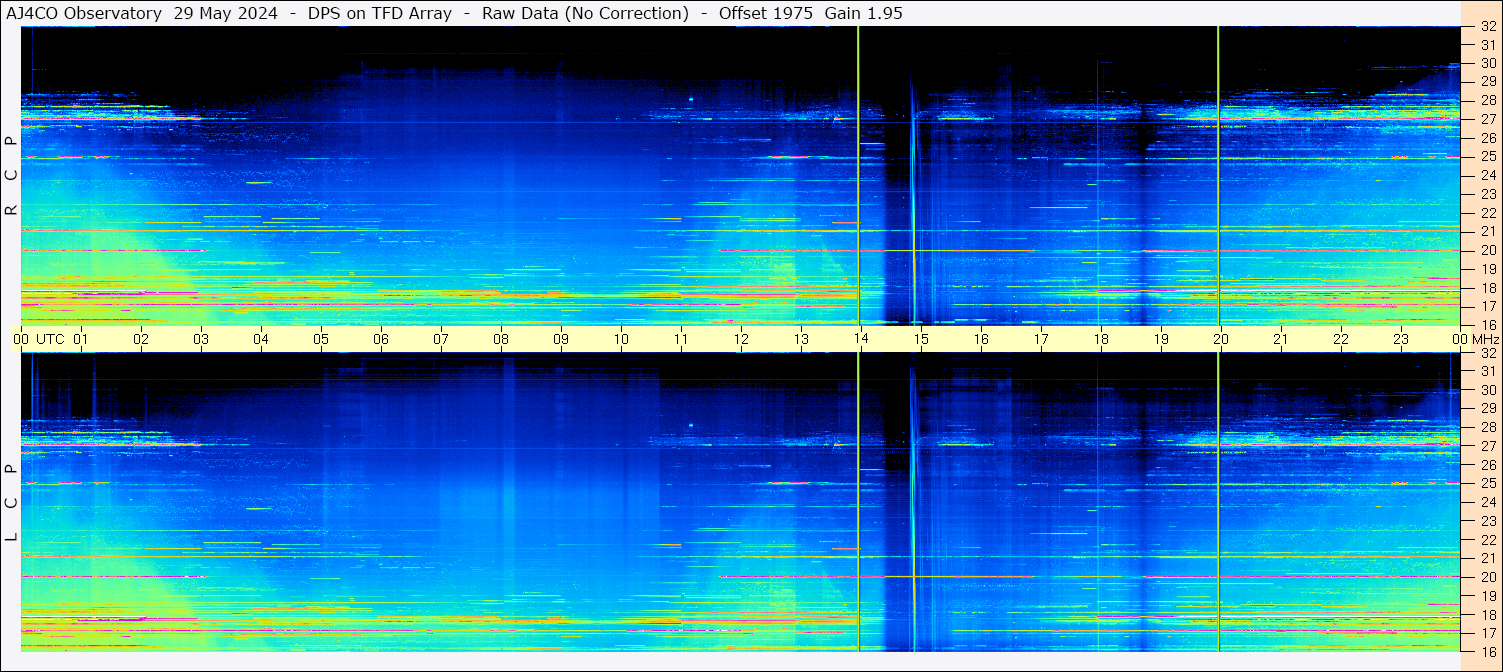This screenshot has width=1503, height=672.
Task: Click the 32 MHz label on the LCP frequency scale
Action: 1487,353
